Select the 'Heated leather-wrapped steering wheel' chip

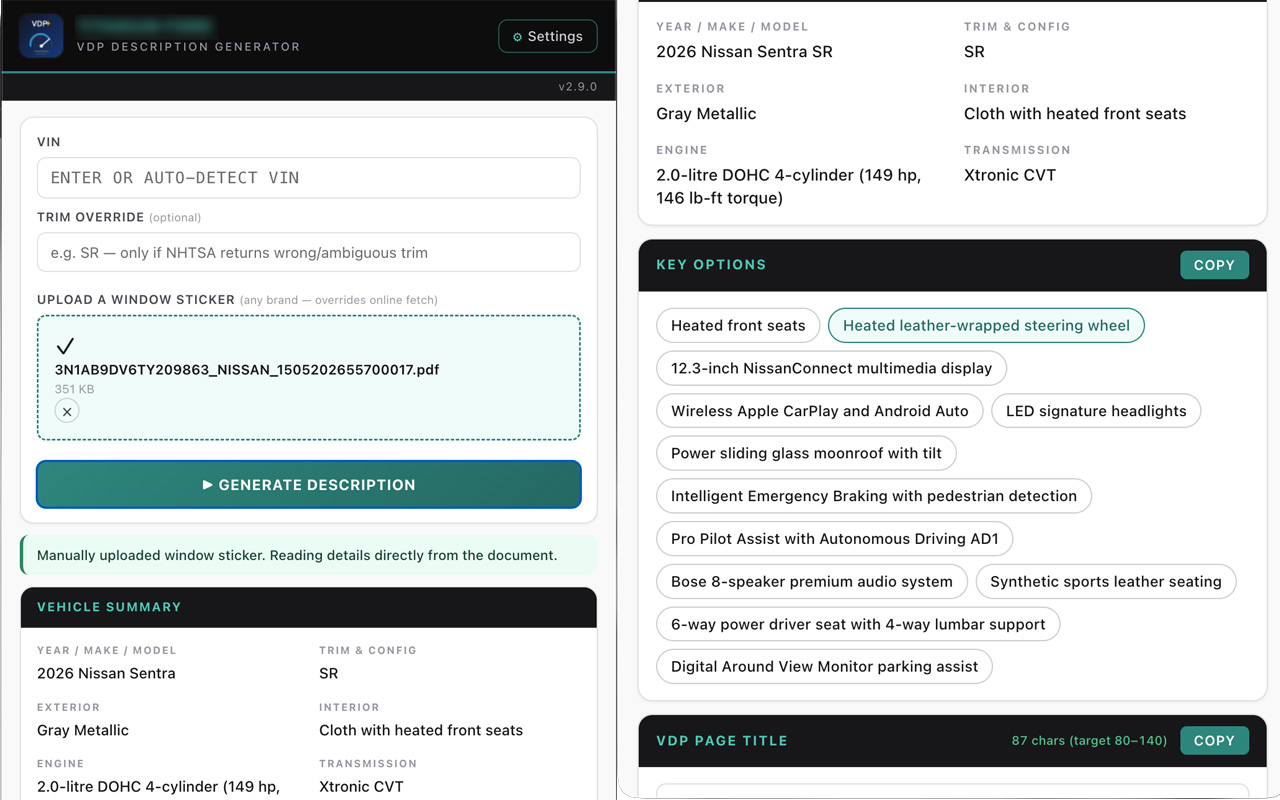(986, 325)
